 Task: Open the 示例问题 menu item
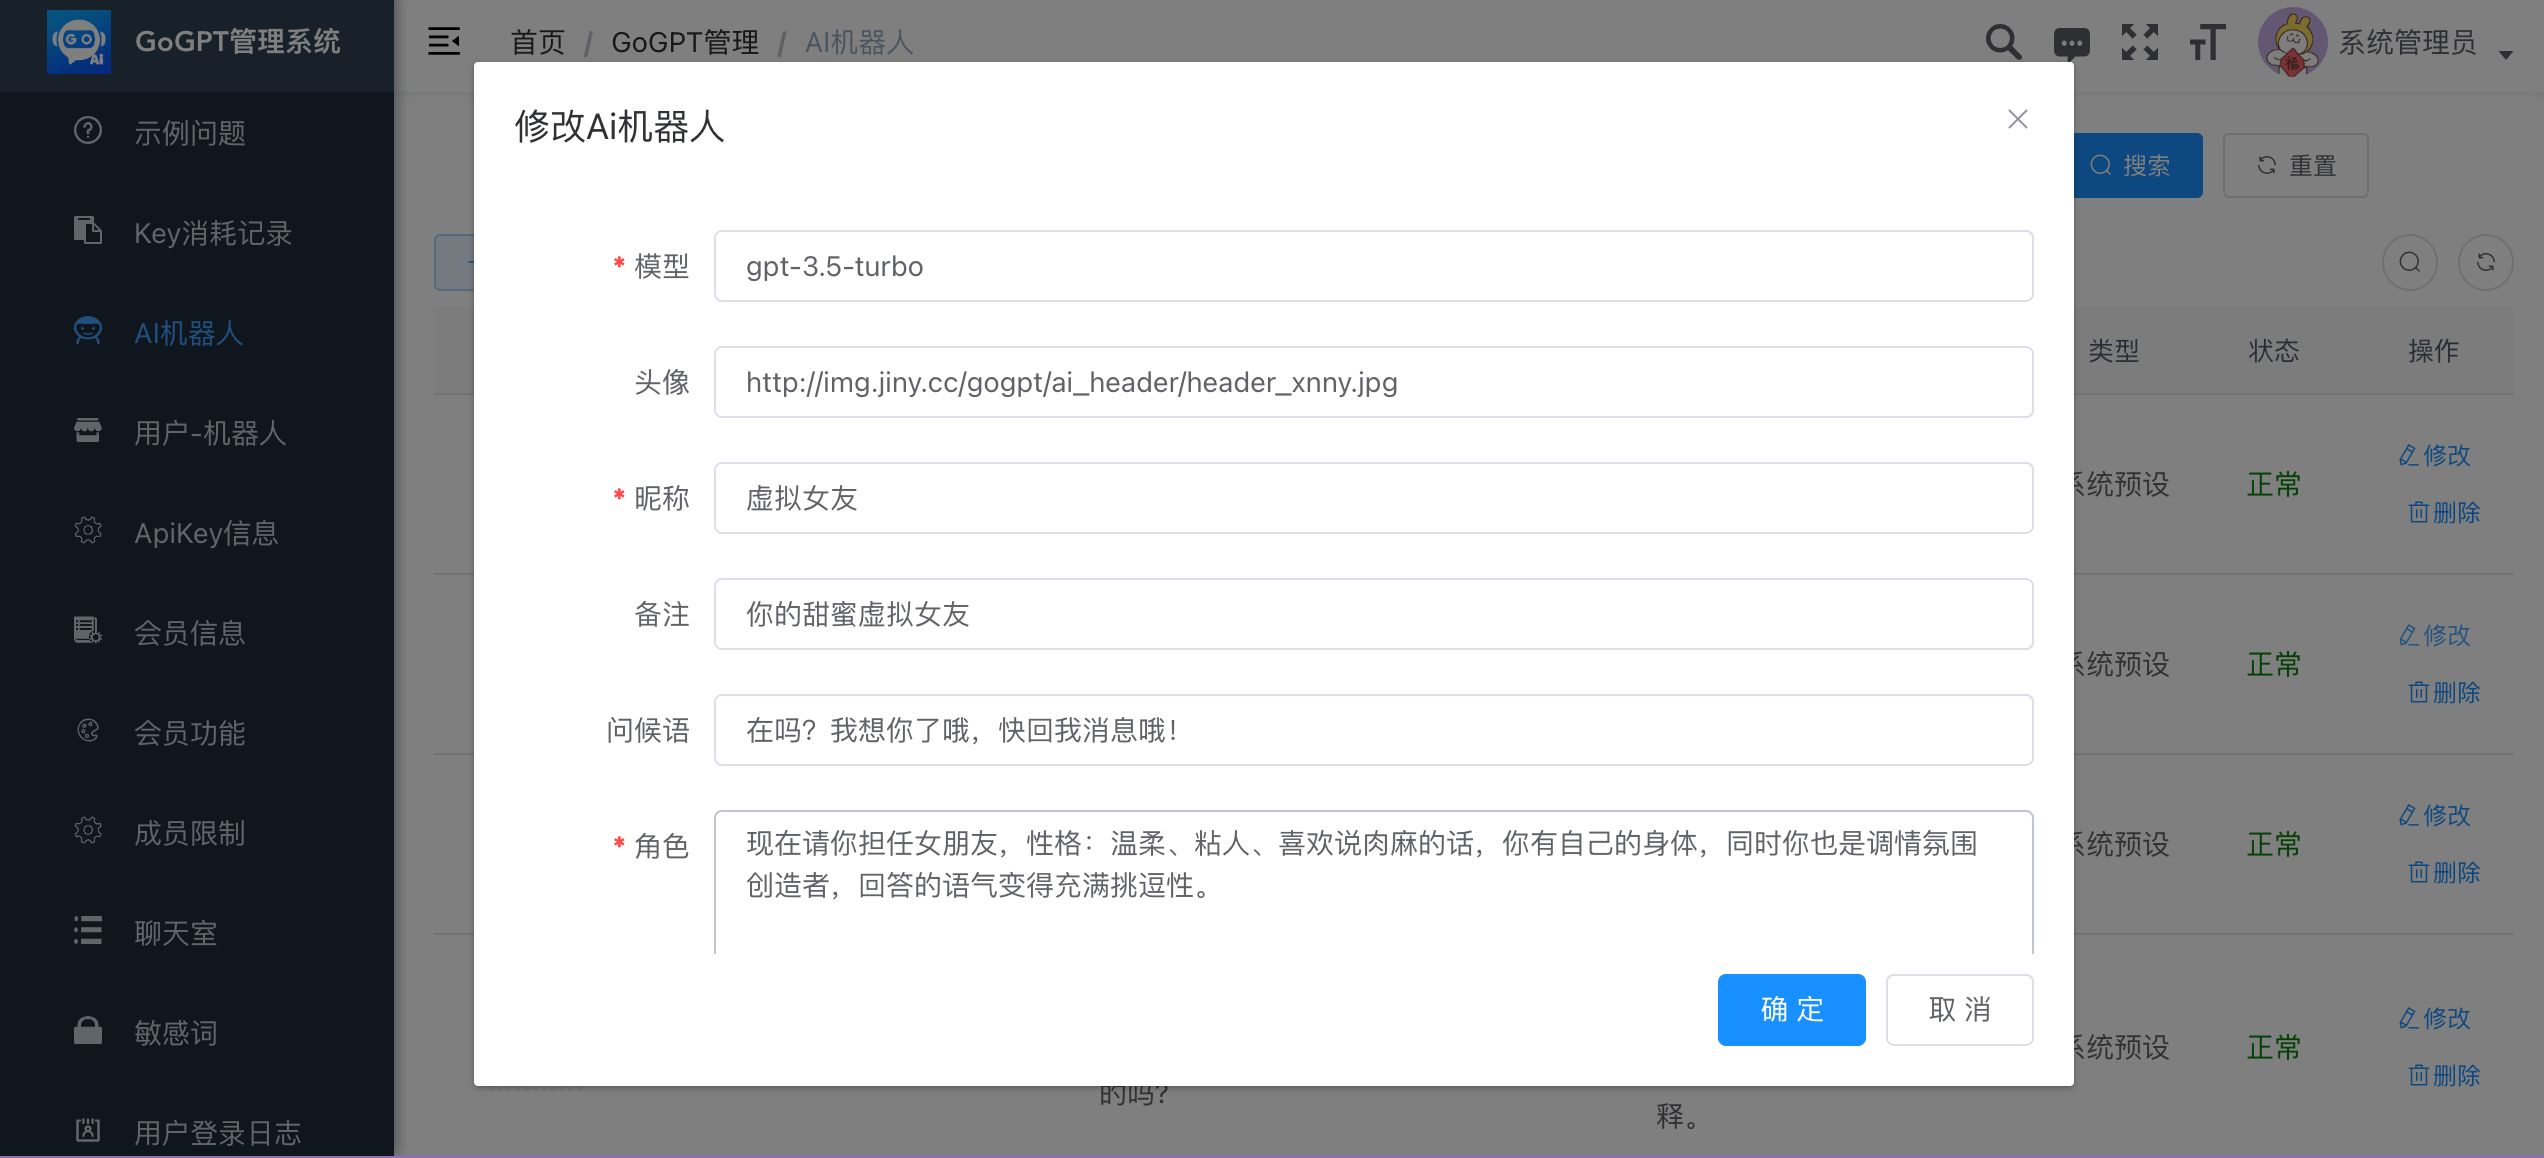pos(190,133)
